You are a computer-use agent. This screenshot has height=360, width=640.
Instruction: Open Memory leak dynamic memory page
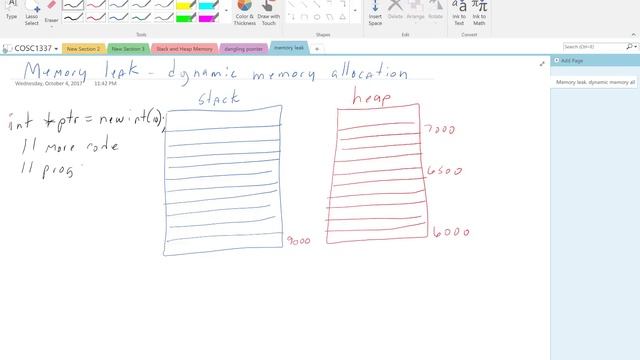[595, 82]
